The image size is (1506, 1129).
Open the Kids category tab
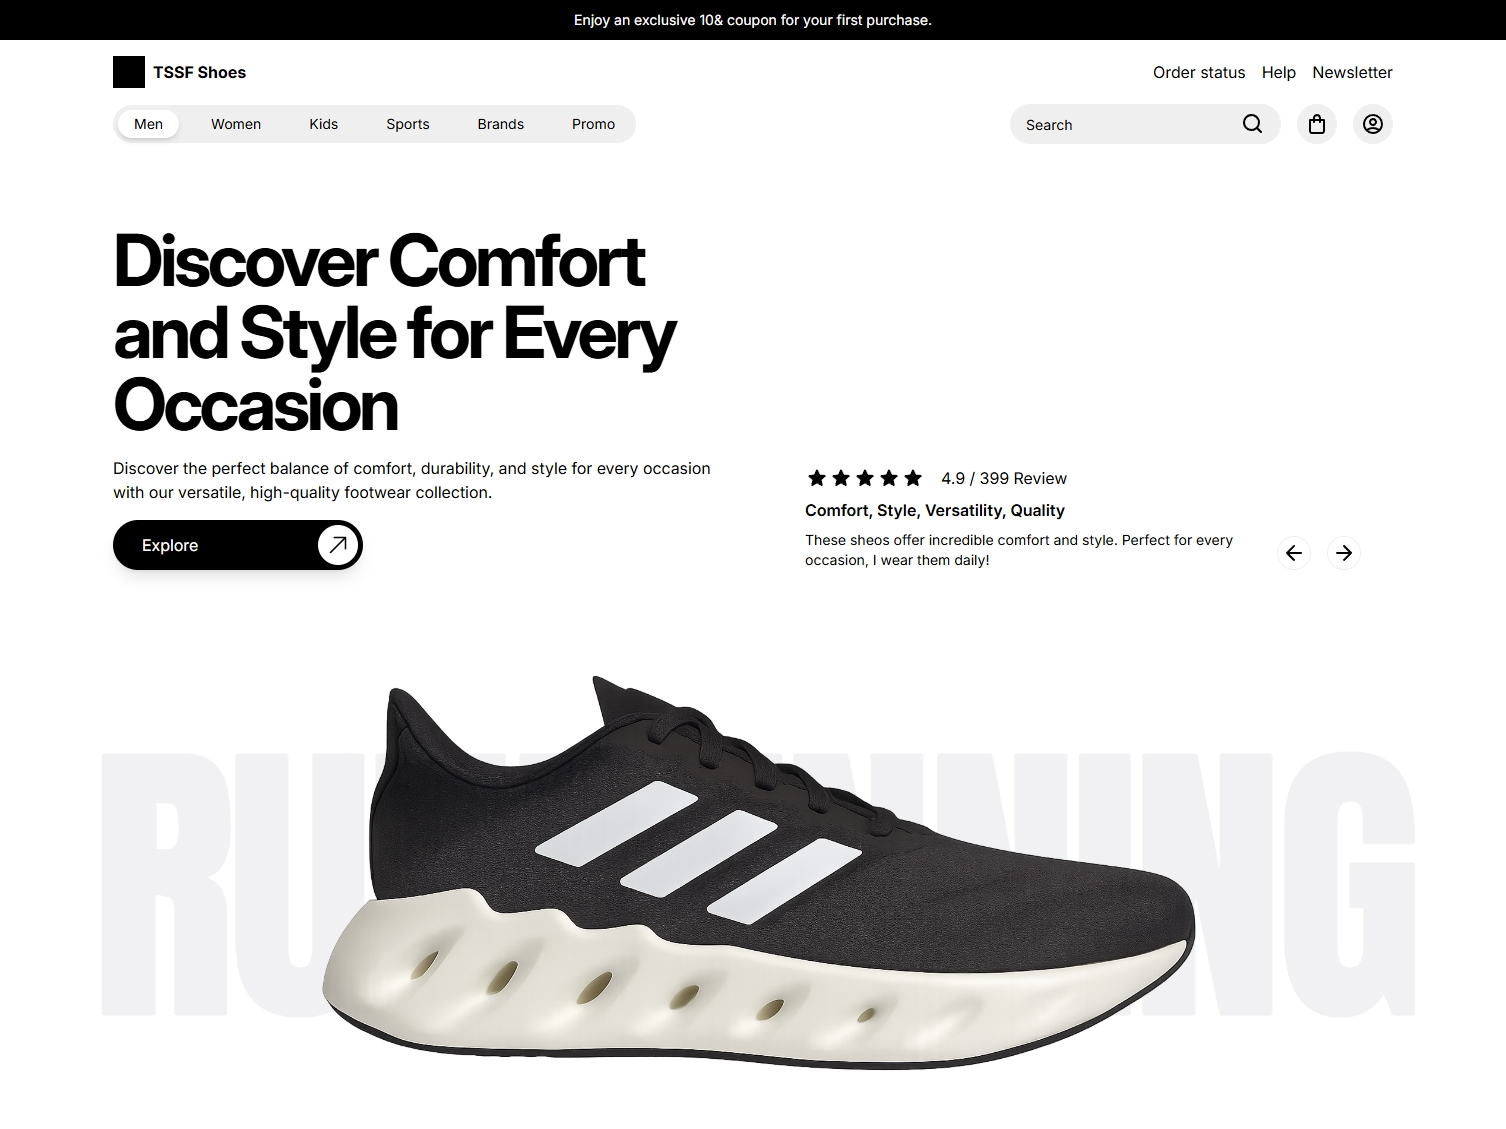pos(323,124)
